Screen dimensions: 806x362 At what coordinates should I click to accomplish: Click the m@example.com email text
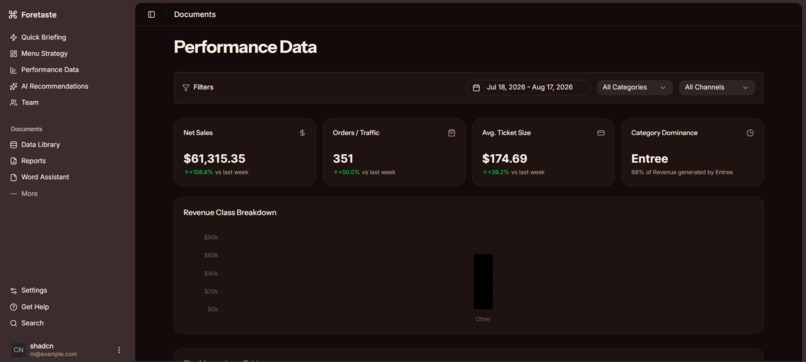point(53,354)
